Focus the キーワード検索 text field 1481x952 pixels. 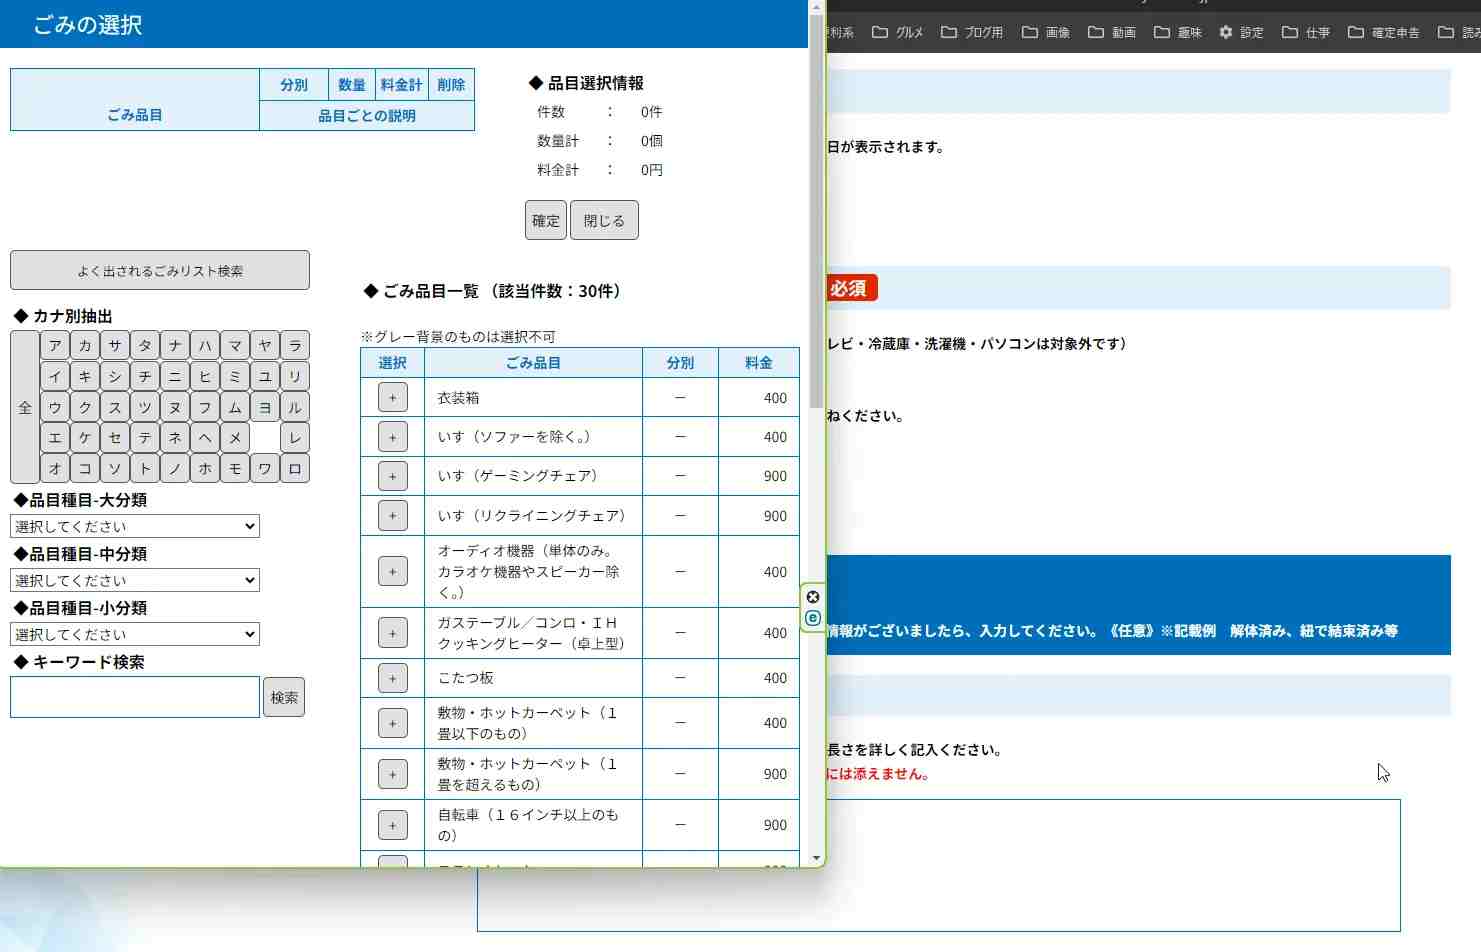click(x=135, y=697)
